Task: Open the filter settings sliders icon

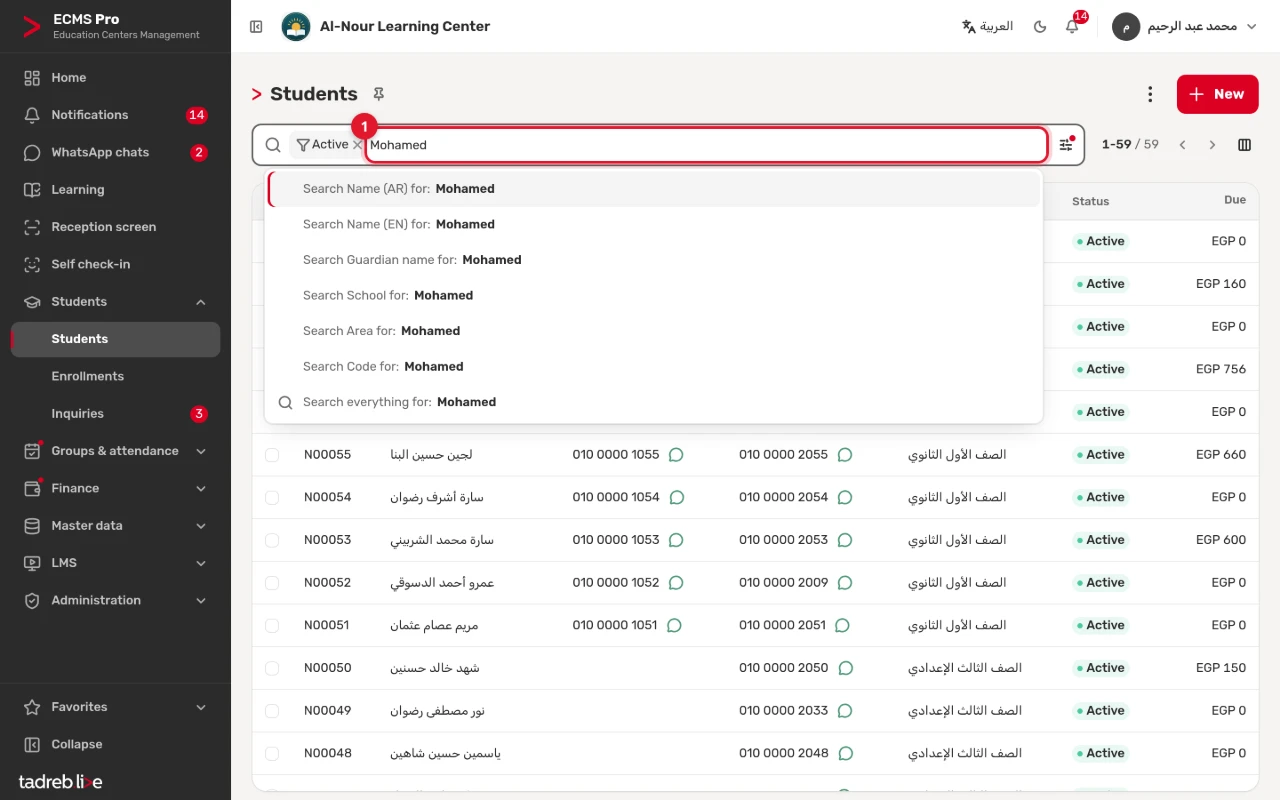Action: pos(1066,145)
